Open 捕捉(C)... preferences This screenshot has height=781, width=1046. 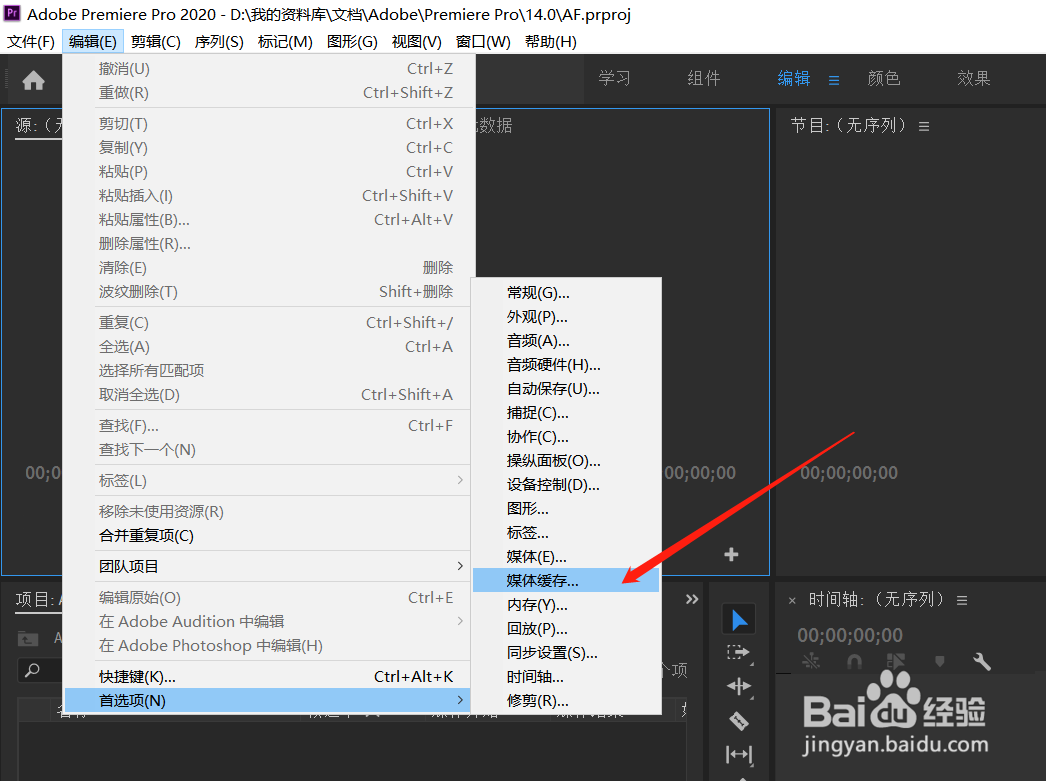coord(566,412)
